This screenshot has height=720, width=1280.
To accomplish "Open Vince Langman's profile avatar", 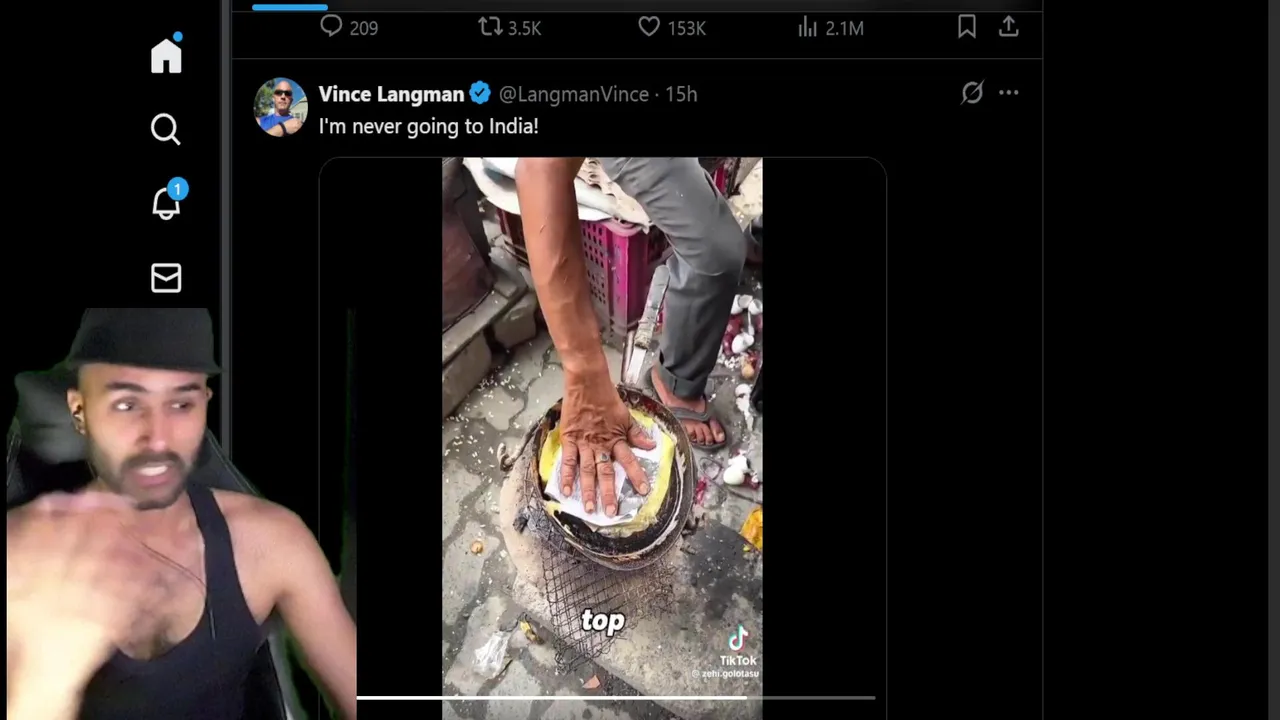I will pyautogui.click(x=281, y=106).
